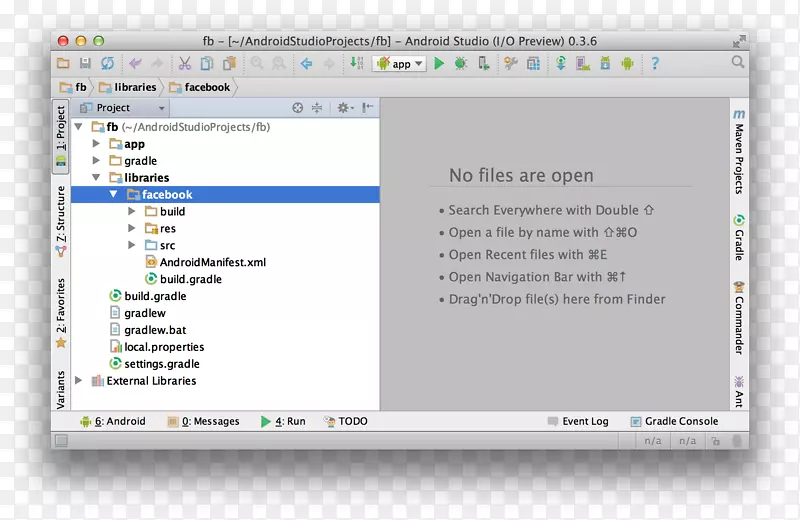Open the 7: Structure side tab
This screenshot has height=520, width=800.
click(x=61, y=220)
